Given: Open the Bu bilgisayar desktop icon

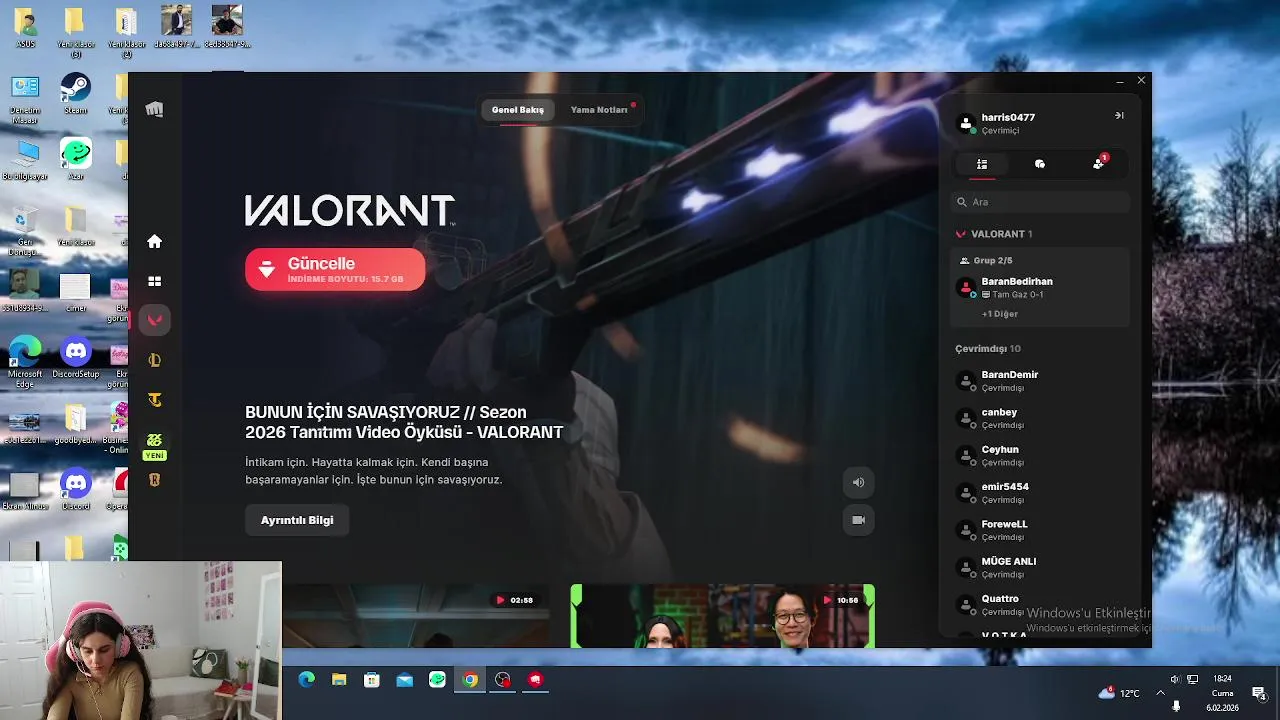Looking at the screenshot, I should pyautogui.click(x=25, y=159).
